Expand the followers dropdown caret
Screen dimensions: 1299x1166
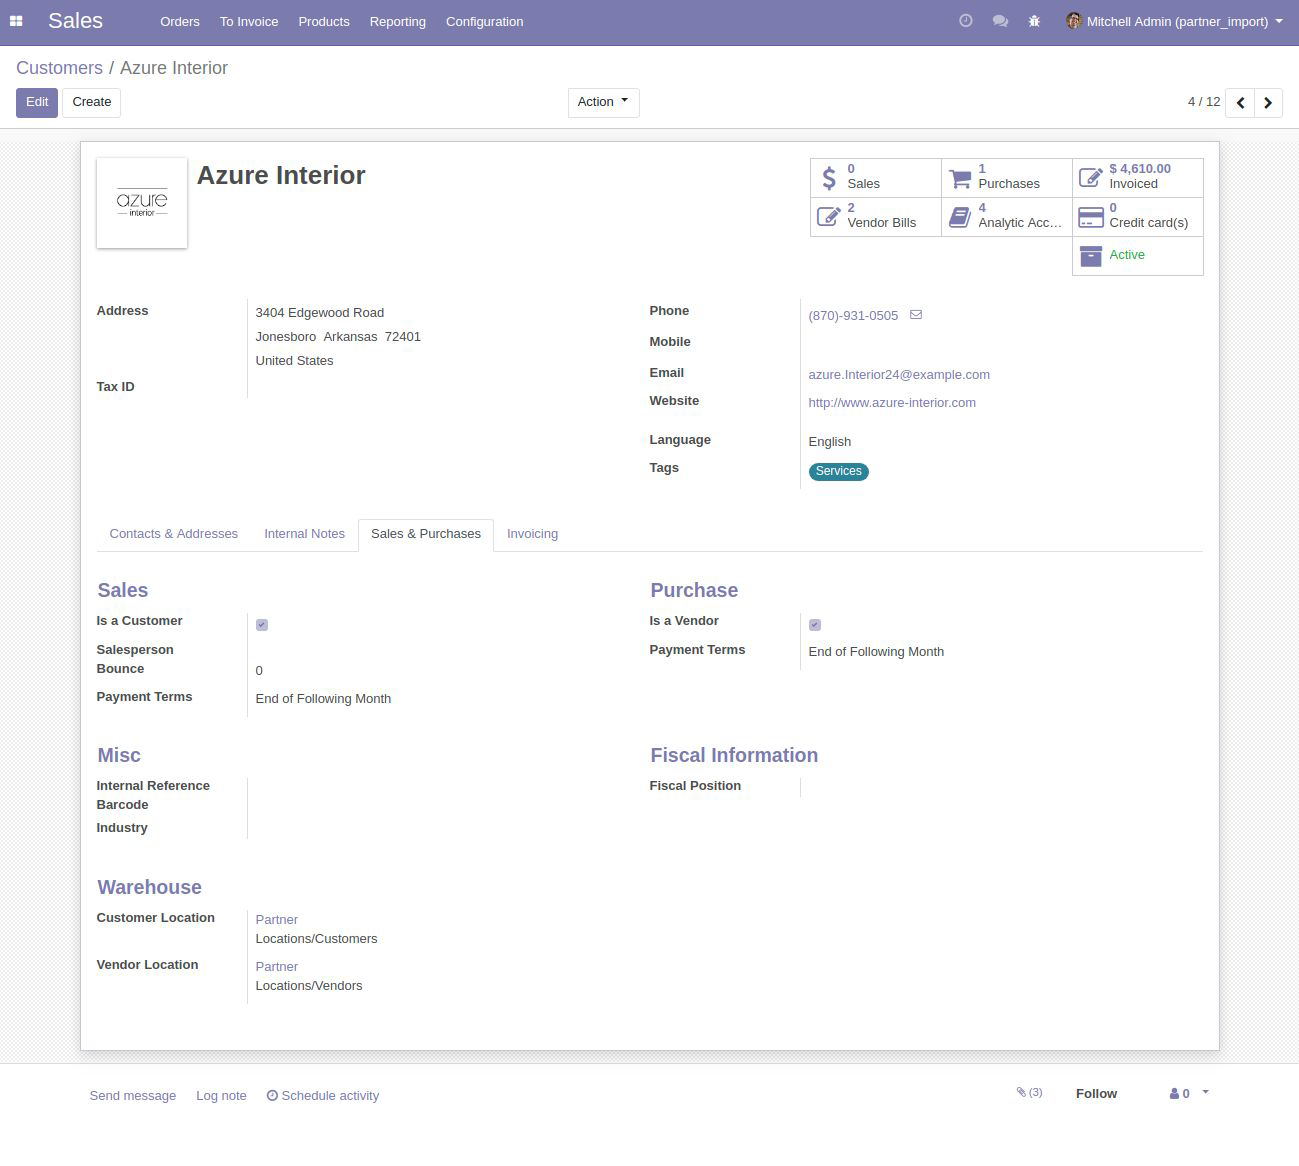[x=1205, y=1092]
